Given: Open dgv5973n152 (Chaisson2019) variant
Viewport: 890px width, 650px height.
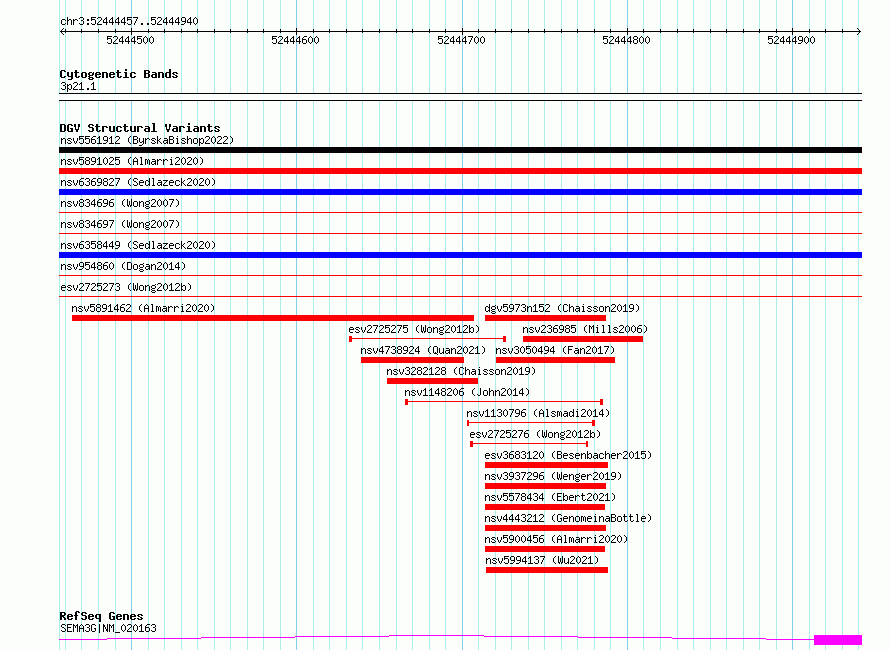Looking at the screenshot, I should [562, 308].
